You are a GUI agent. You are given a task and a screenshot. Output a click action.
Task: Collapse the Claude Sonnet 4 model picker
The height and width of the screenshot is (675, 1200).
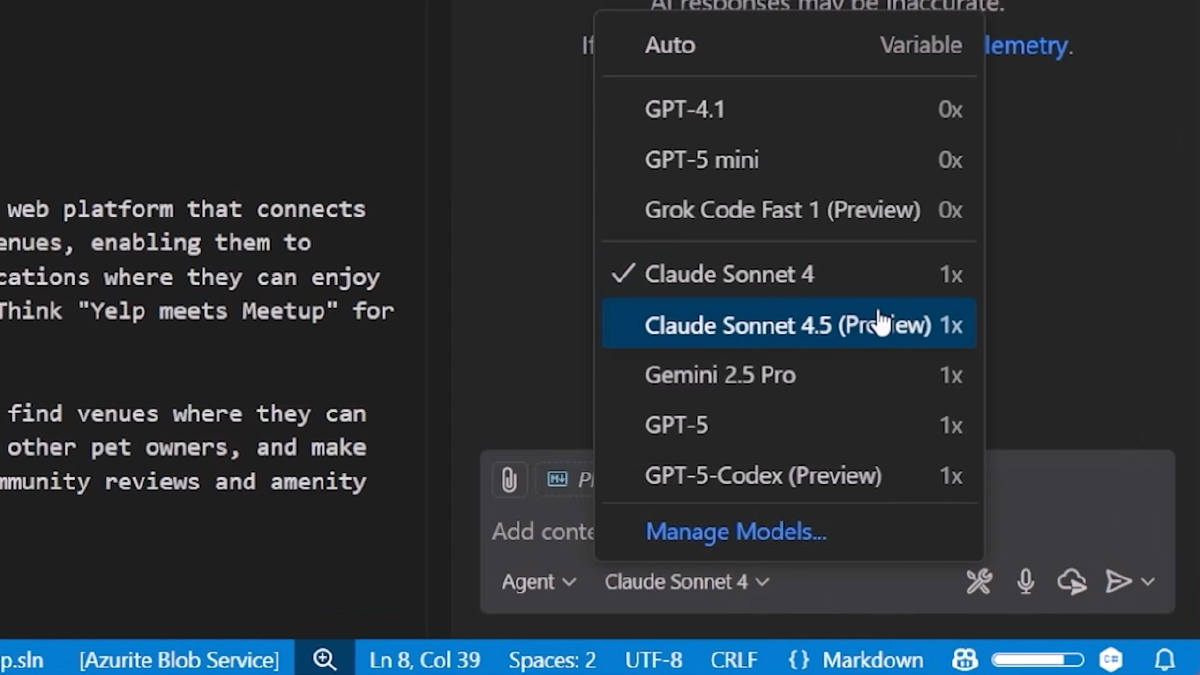point(687,582)
